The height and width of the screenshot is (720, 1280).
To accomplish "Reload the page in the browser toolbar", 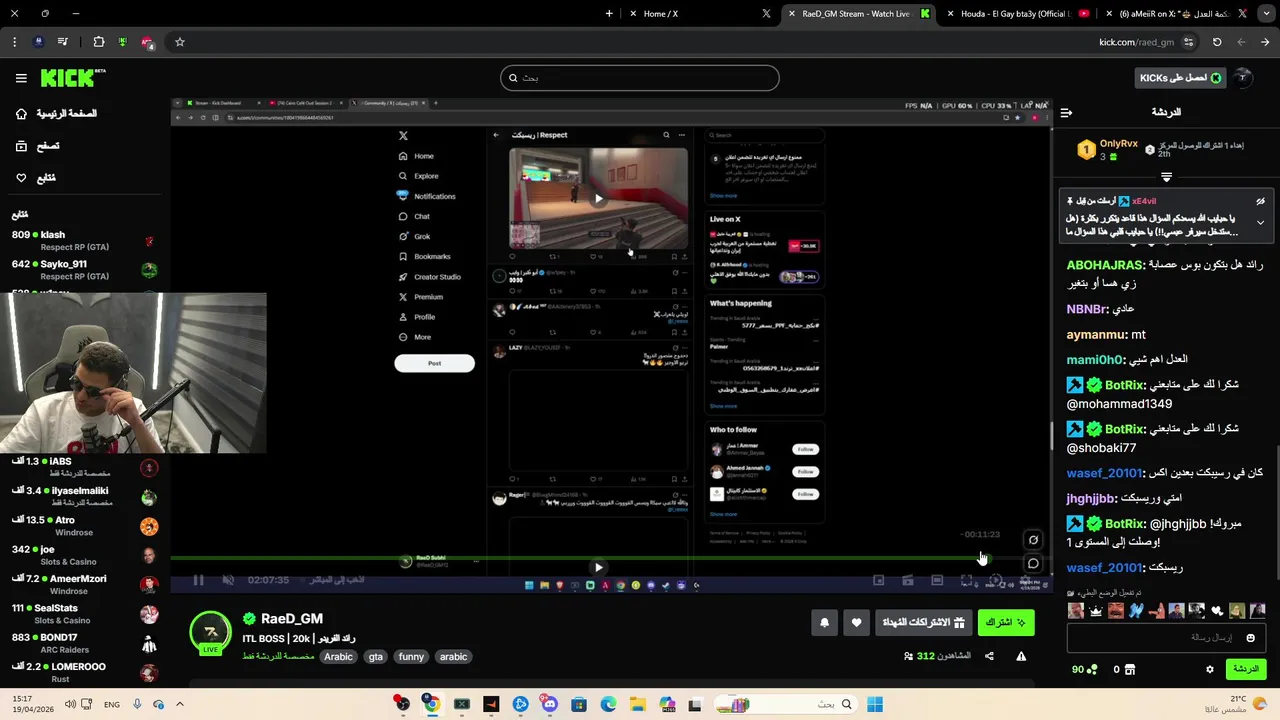I will (x=1217, y=42).
